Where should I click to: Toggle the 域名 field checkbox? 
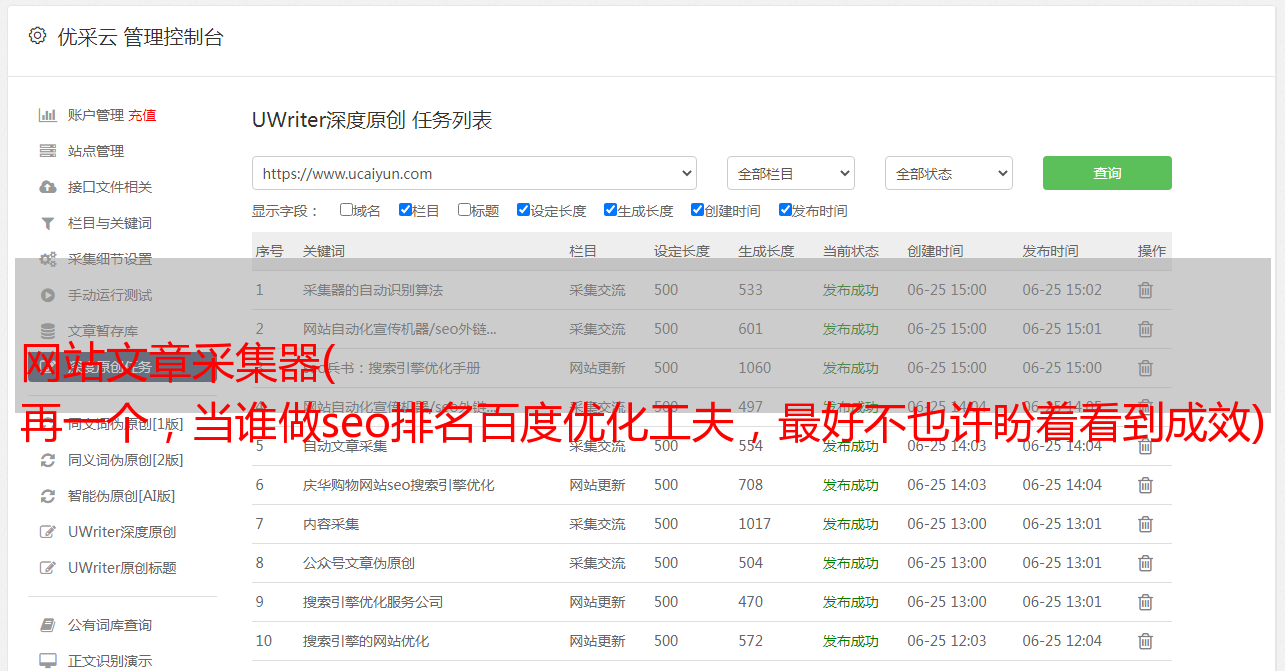[x=346, y=210]
